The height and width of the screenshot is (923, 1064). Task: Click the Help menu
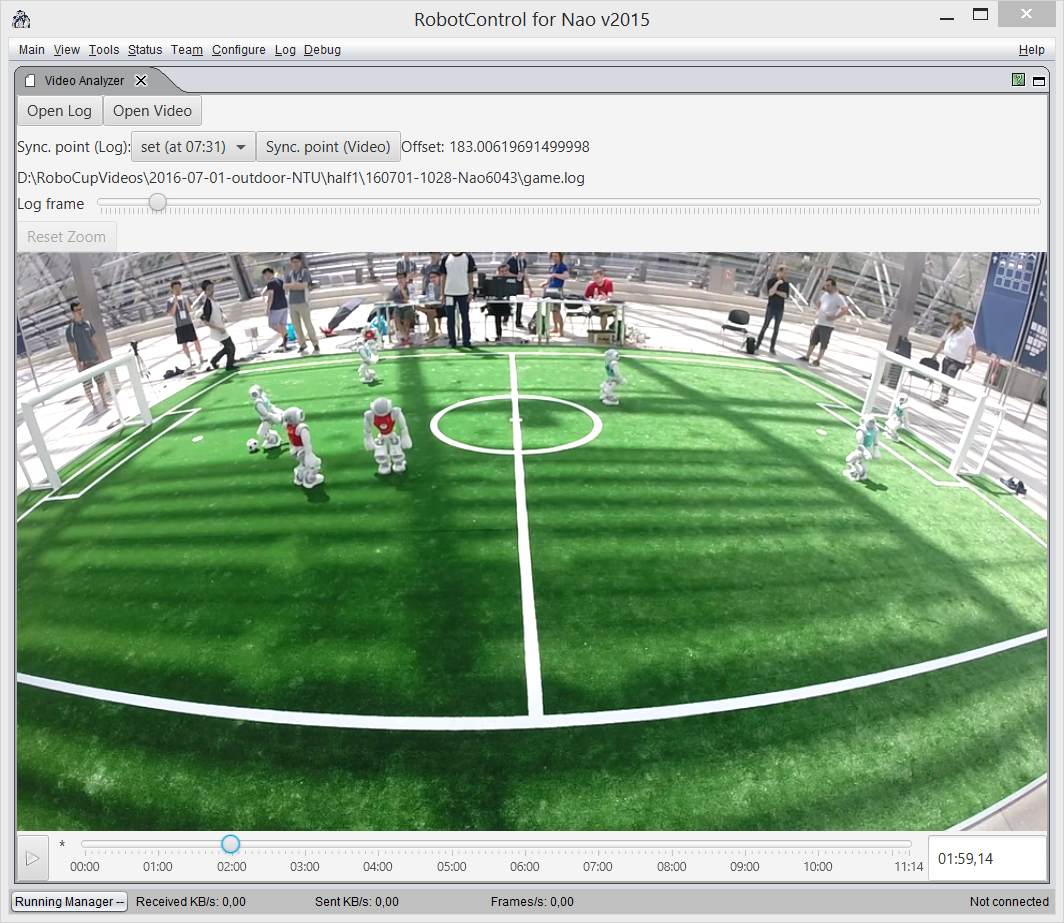(1031, 50)
